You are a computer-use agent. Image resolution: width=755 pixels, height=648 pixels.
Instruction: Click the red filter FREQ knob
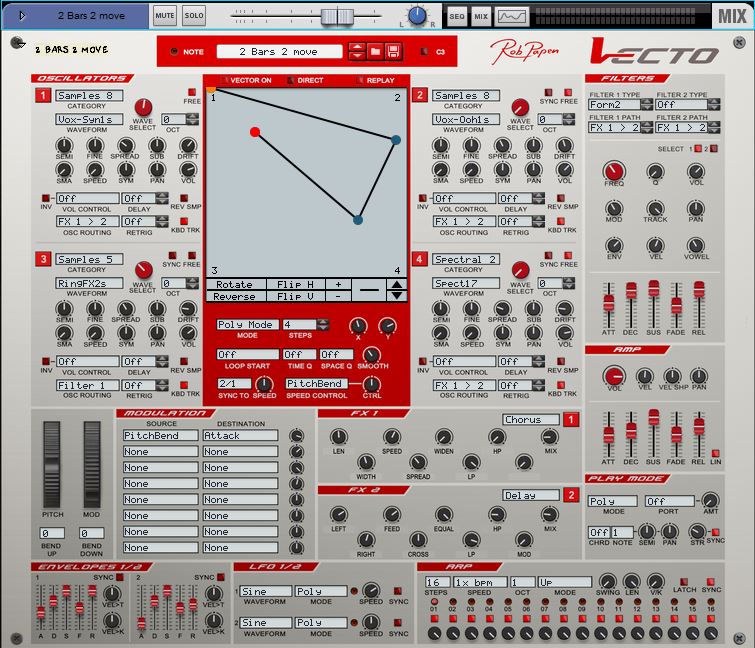(614, 170)
